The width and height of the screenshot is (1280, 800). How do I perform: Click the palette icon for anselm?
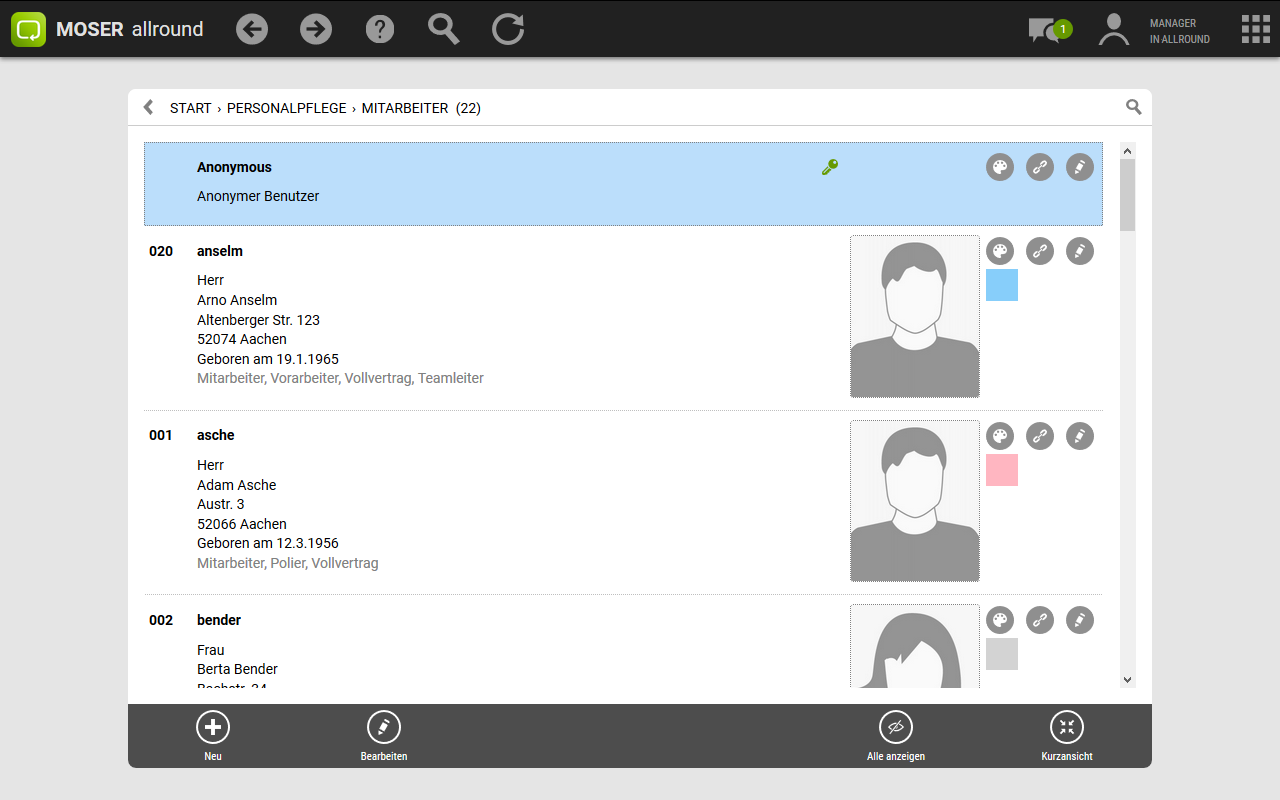[x=1000, y=251]
